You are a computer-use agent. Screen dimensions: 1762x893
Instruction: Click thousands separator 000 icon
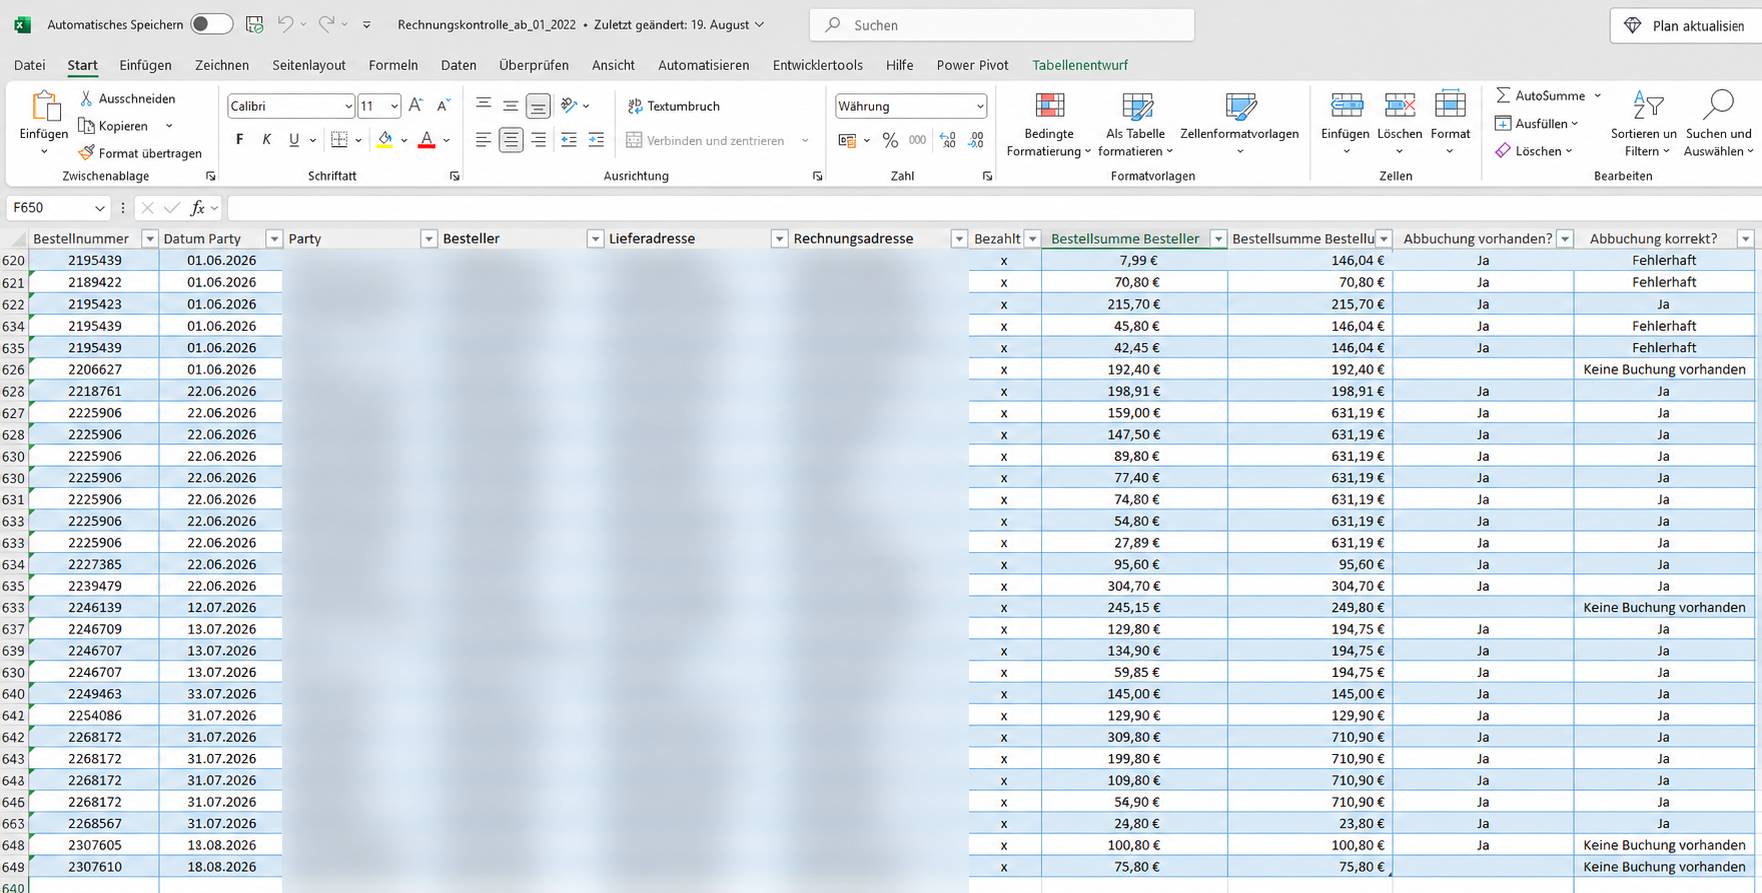(917, 140)
